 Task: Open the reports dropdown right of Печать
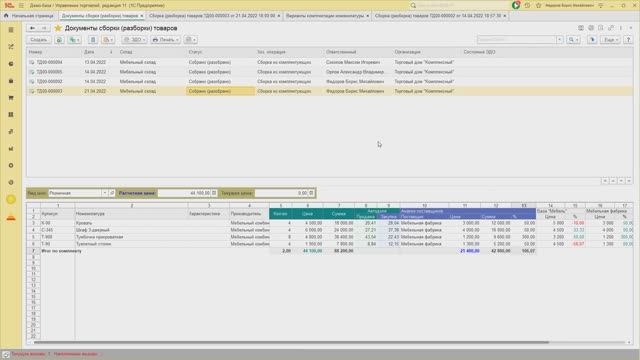coord(190,40)
